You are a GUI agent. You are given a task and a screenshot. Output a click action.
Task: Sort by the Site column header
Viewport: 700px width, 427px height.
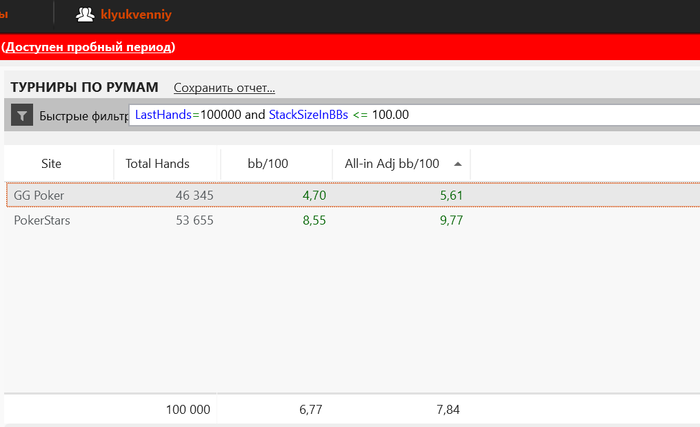click(x=51, y=163)
